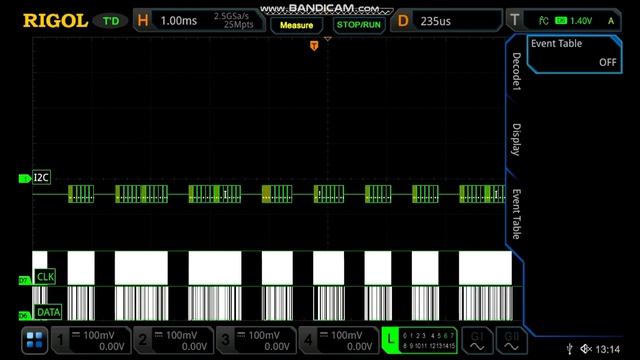
Task: Click the 2.5GSa/s sample rate readout
Action: click(231, 16)
